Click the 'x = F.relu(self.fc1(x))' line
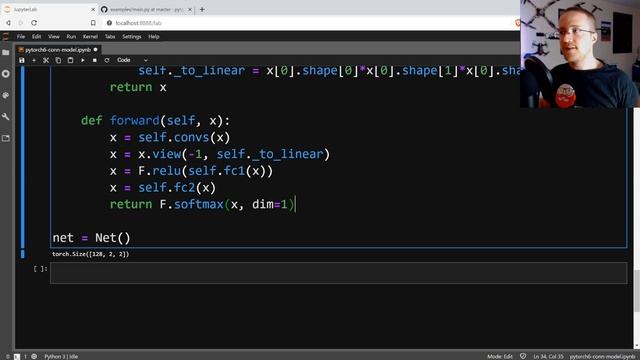Screen dimensions: 640x360 (x=191, y=171)
